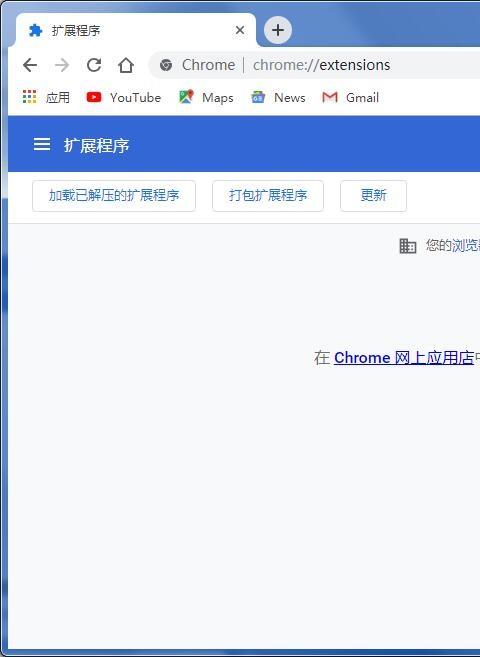This screenshot has width=480, height=657.
Task: Click the browser back arrow
Action: [x=30, y=65]
